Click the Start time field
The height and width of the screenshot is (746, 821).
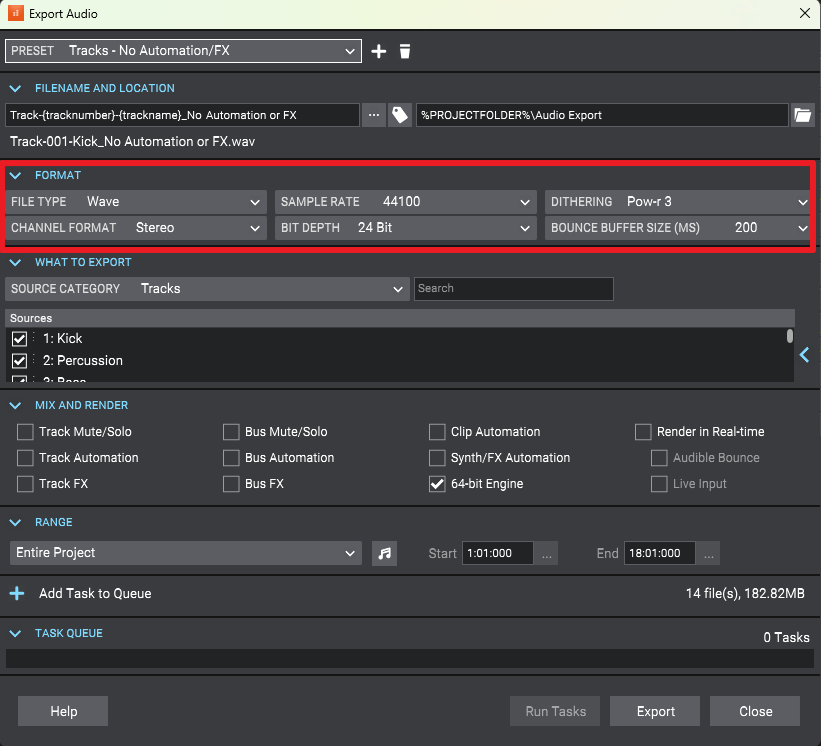pyautogui.click(x=497, y=553)
